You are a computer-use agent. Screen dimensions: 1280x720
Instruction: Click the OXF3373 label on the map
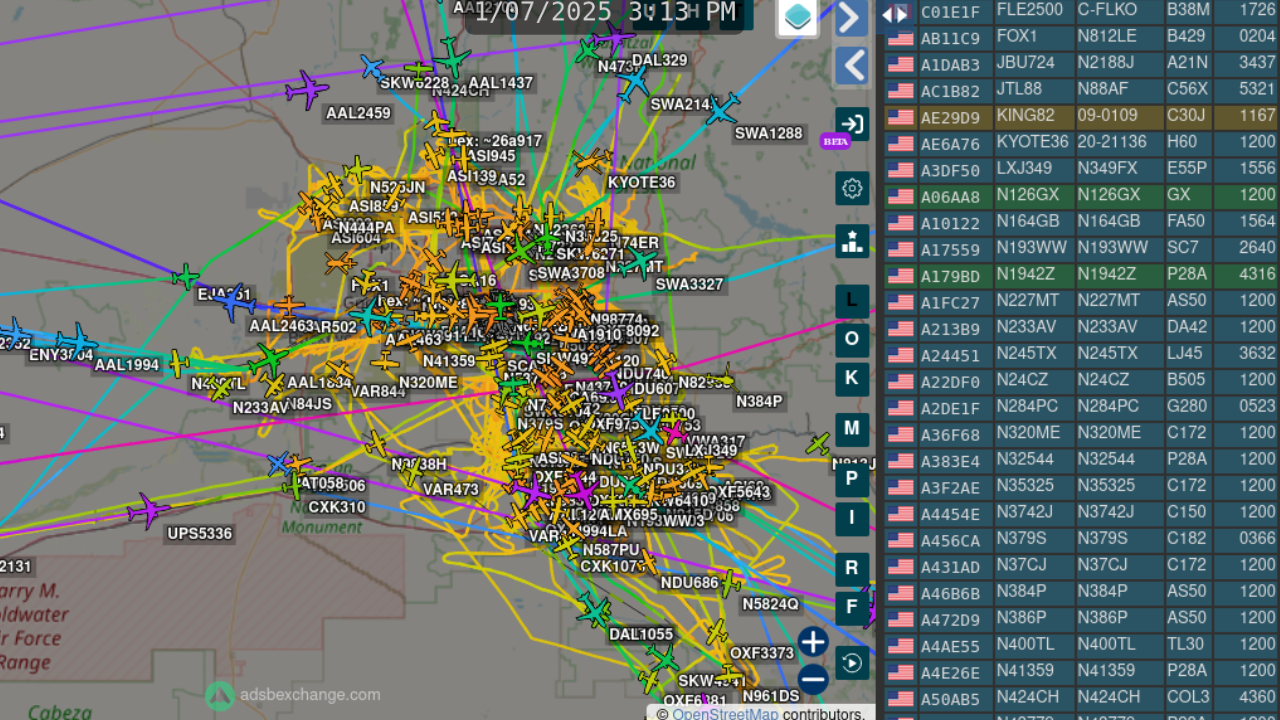coord(762,654)
